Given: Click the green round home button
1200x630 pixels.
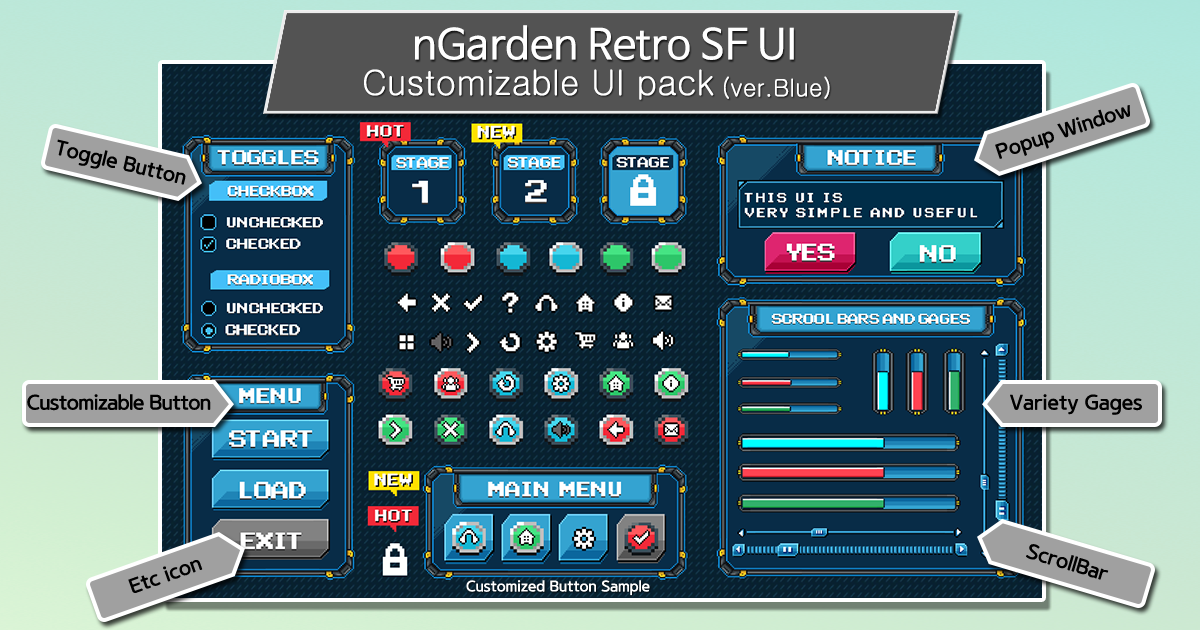Looking at the screenshot, I should (615, 382).
